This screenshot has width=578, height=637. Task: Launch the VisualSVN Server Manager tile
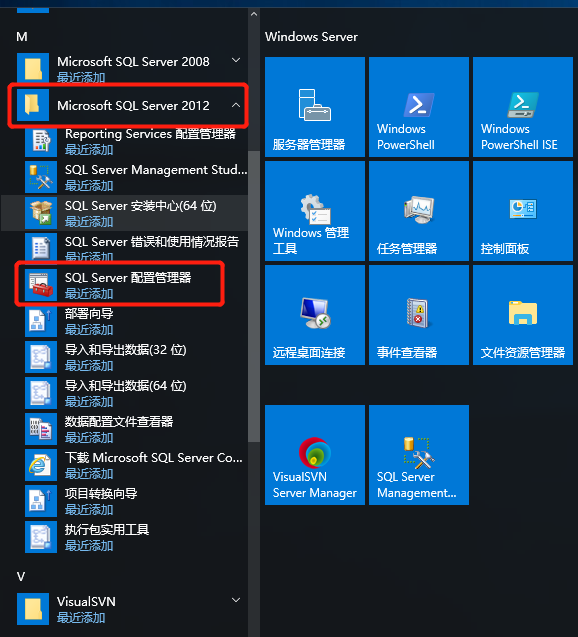click(x=315, y=455)
